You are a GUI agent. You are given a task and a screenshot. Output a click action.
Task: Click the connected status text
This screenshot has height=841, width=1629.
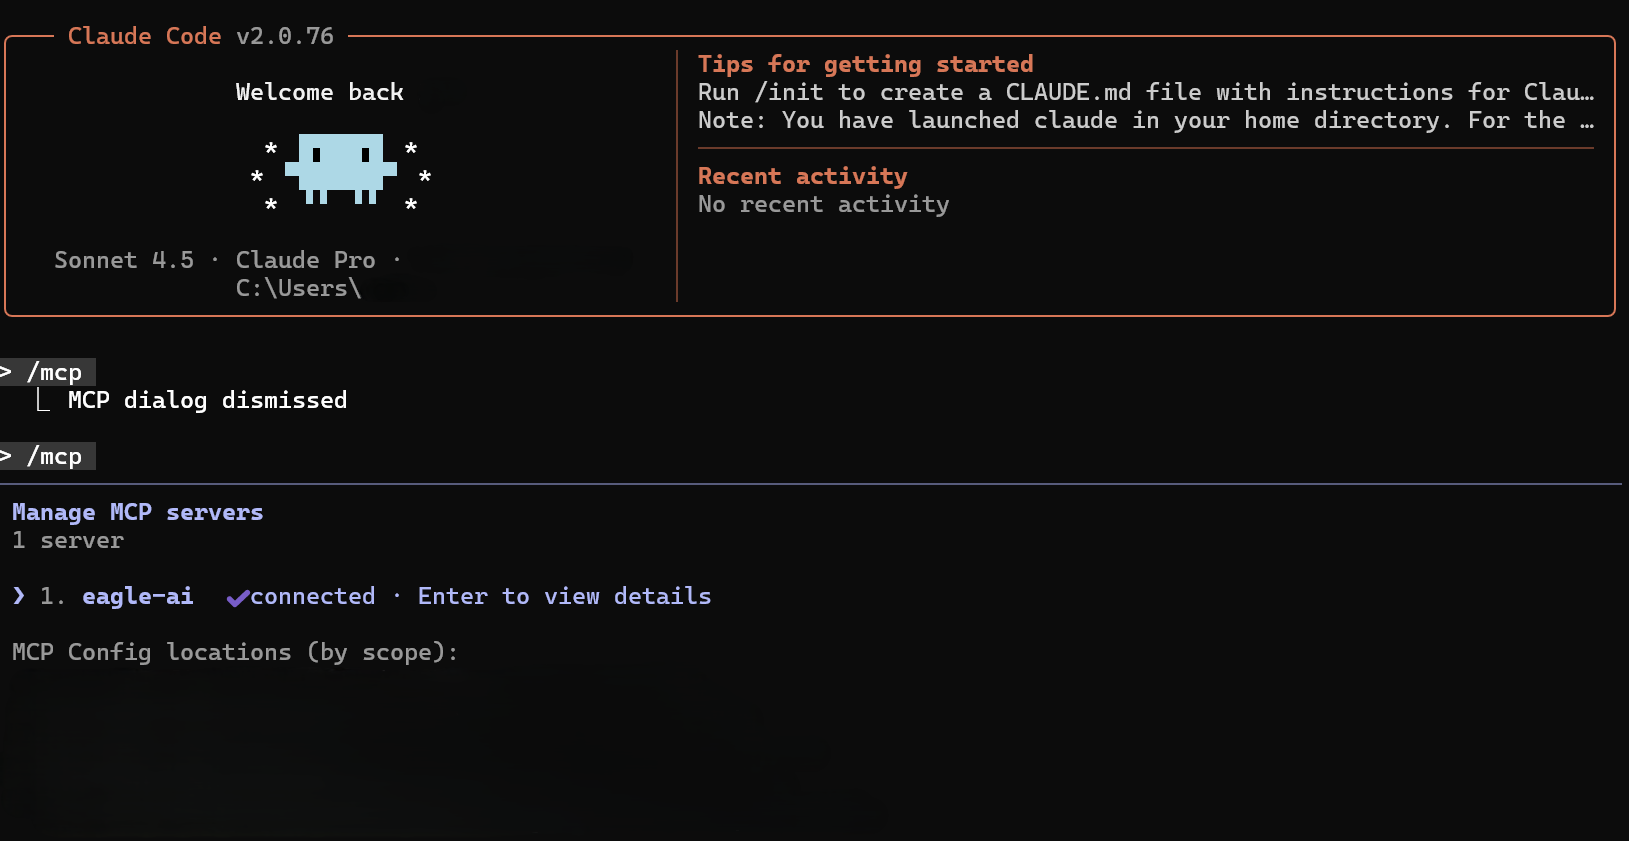pyautogui.click(x=313, y=596)
